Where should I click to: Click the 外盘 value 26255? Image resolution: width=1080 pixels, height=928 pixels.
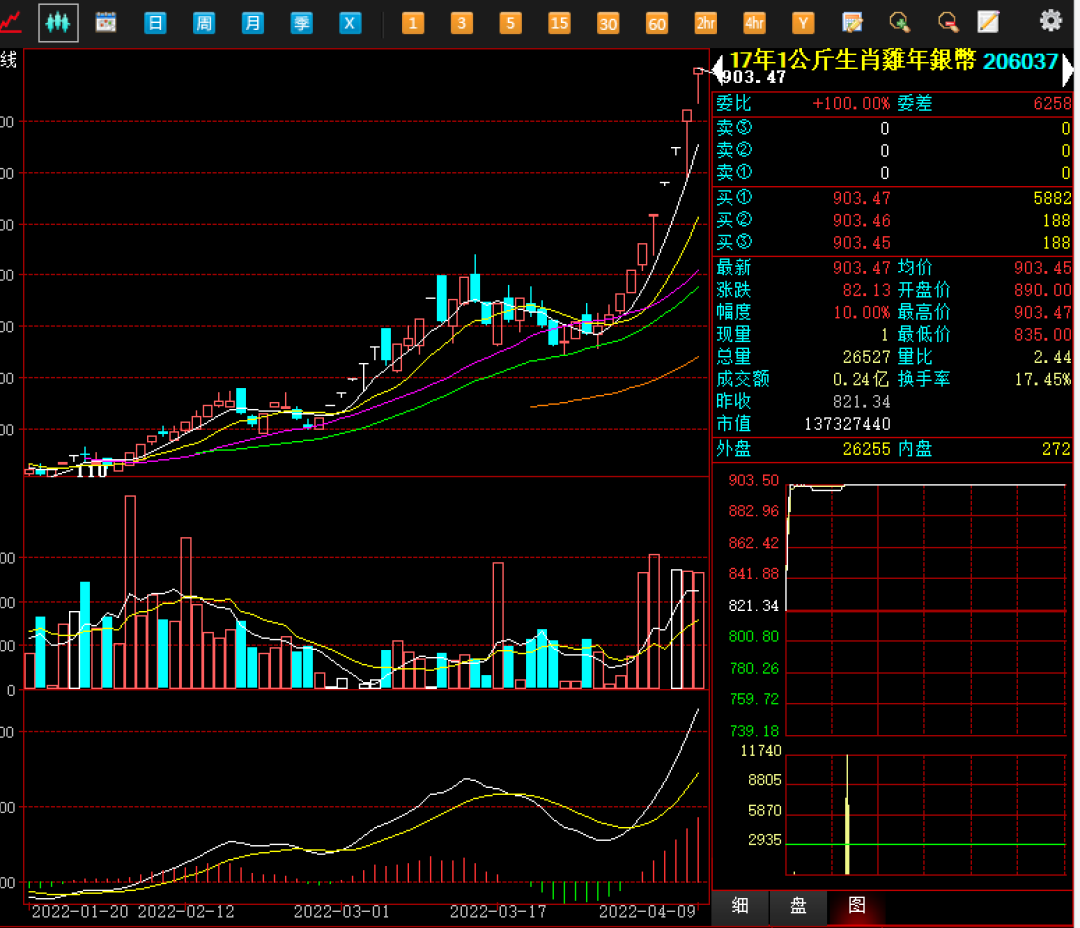(x=866, y=449)
